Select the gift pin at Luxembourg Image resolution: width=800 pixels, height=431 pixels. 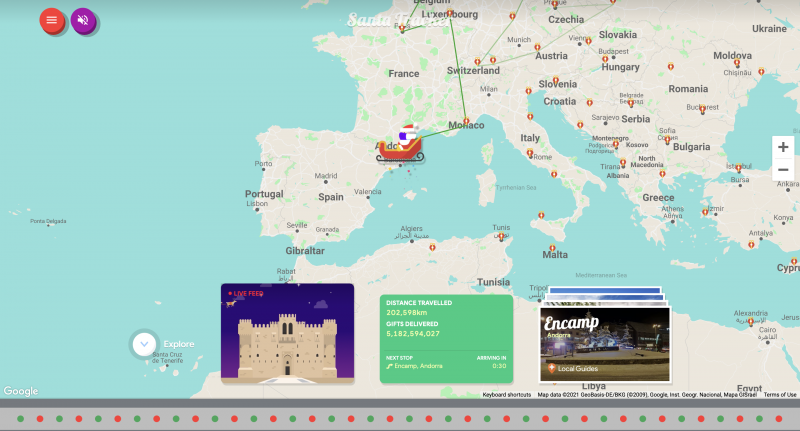pos(449,13)
